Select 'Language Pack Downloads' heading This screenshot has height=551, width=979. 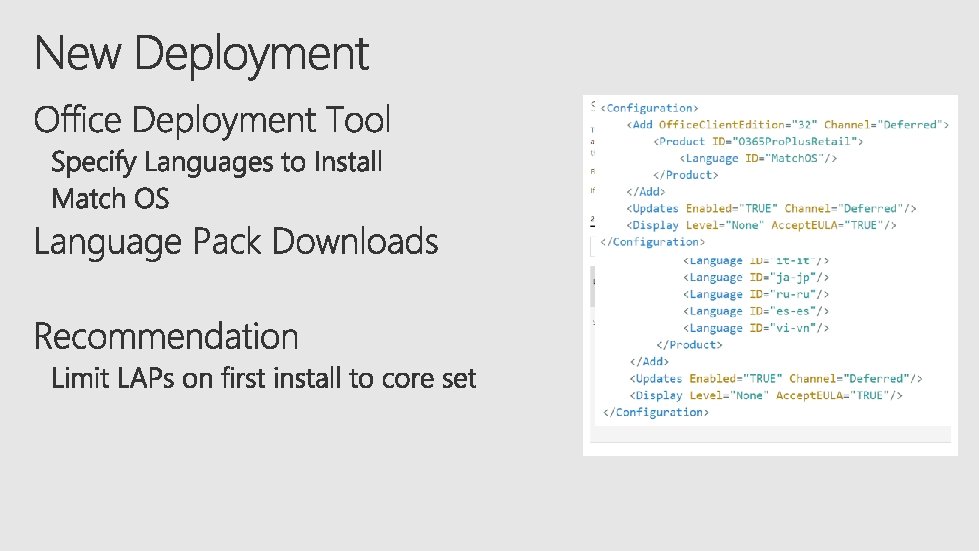(x=236, y=242)
